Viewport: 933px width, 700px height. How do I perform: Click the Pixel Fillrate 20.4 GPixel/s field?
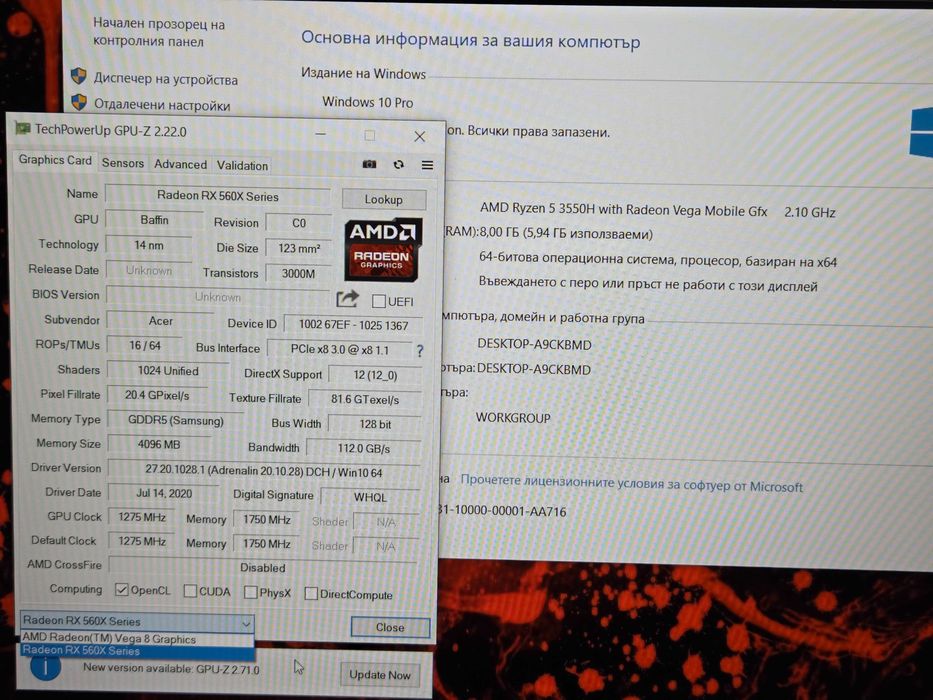157,395
